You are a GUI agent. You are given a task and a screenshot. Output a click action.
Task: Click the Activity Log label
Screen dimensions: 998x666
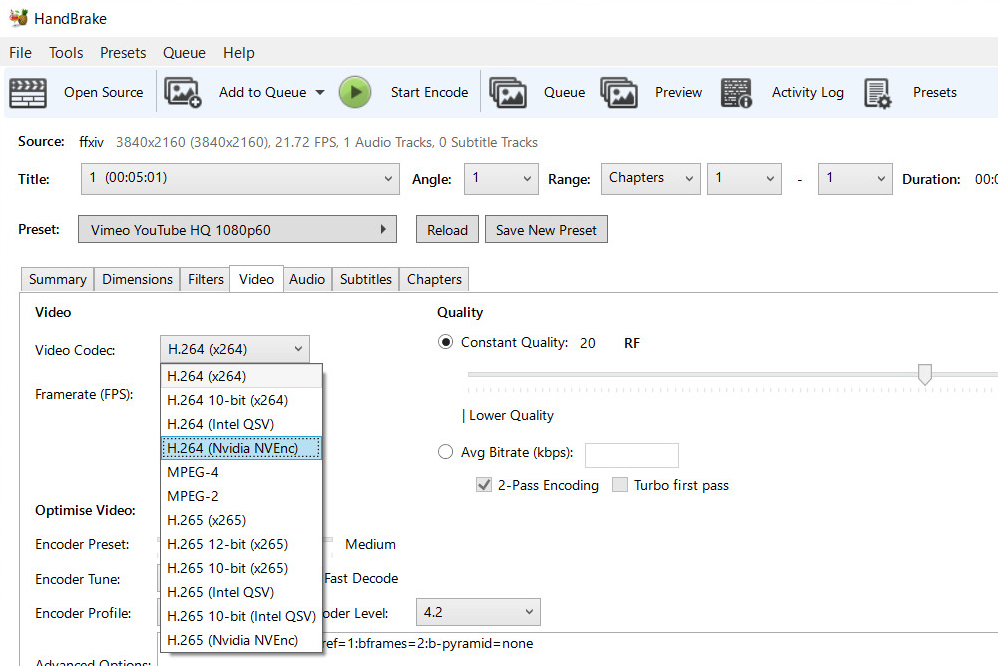808,92
